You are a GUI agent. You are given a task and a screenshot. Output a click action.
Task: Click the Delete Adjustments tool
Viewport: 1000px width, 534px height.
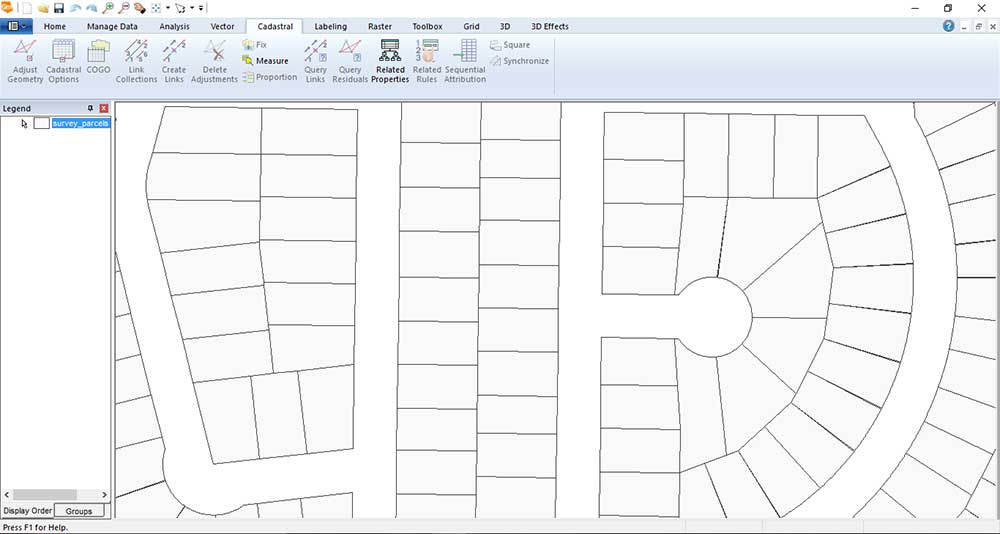(x=214, y=61)
